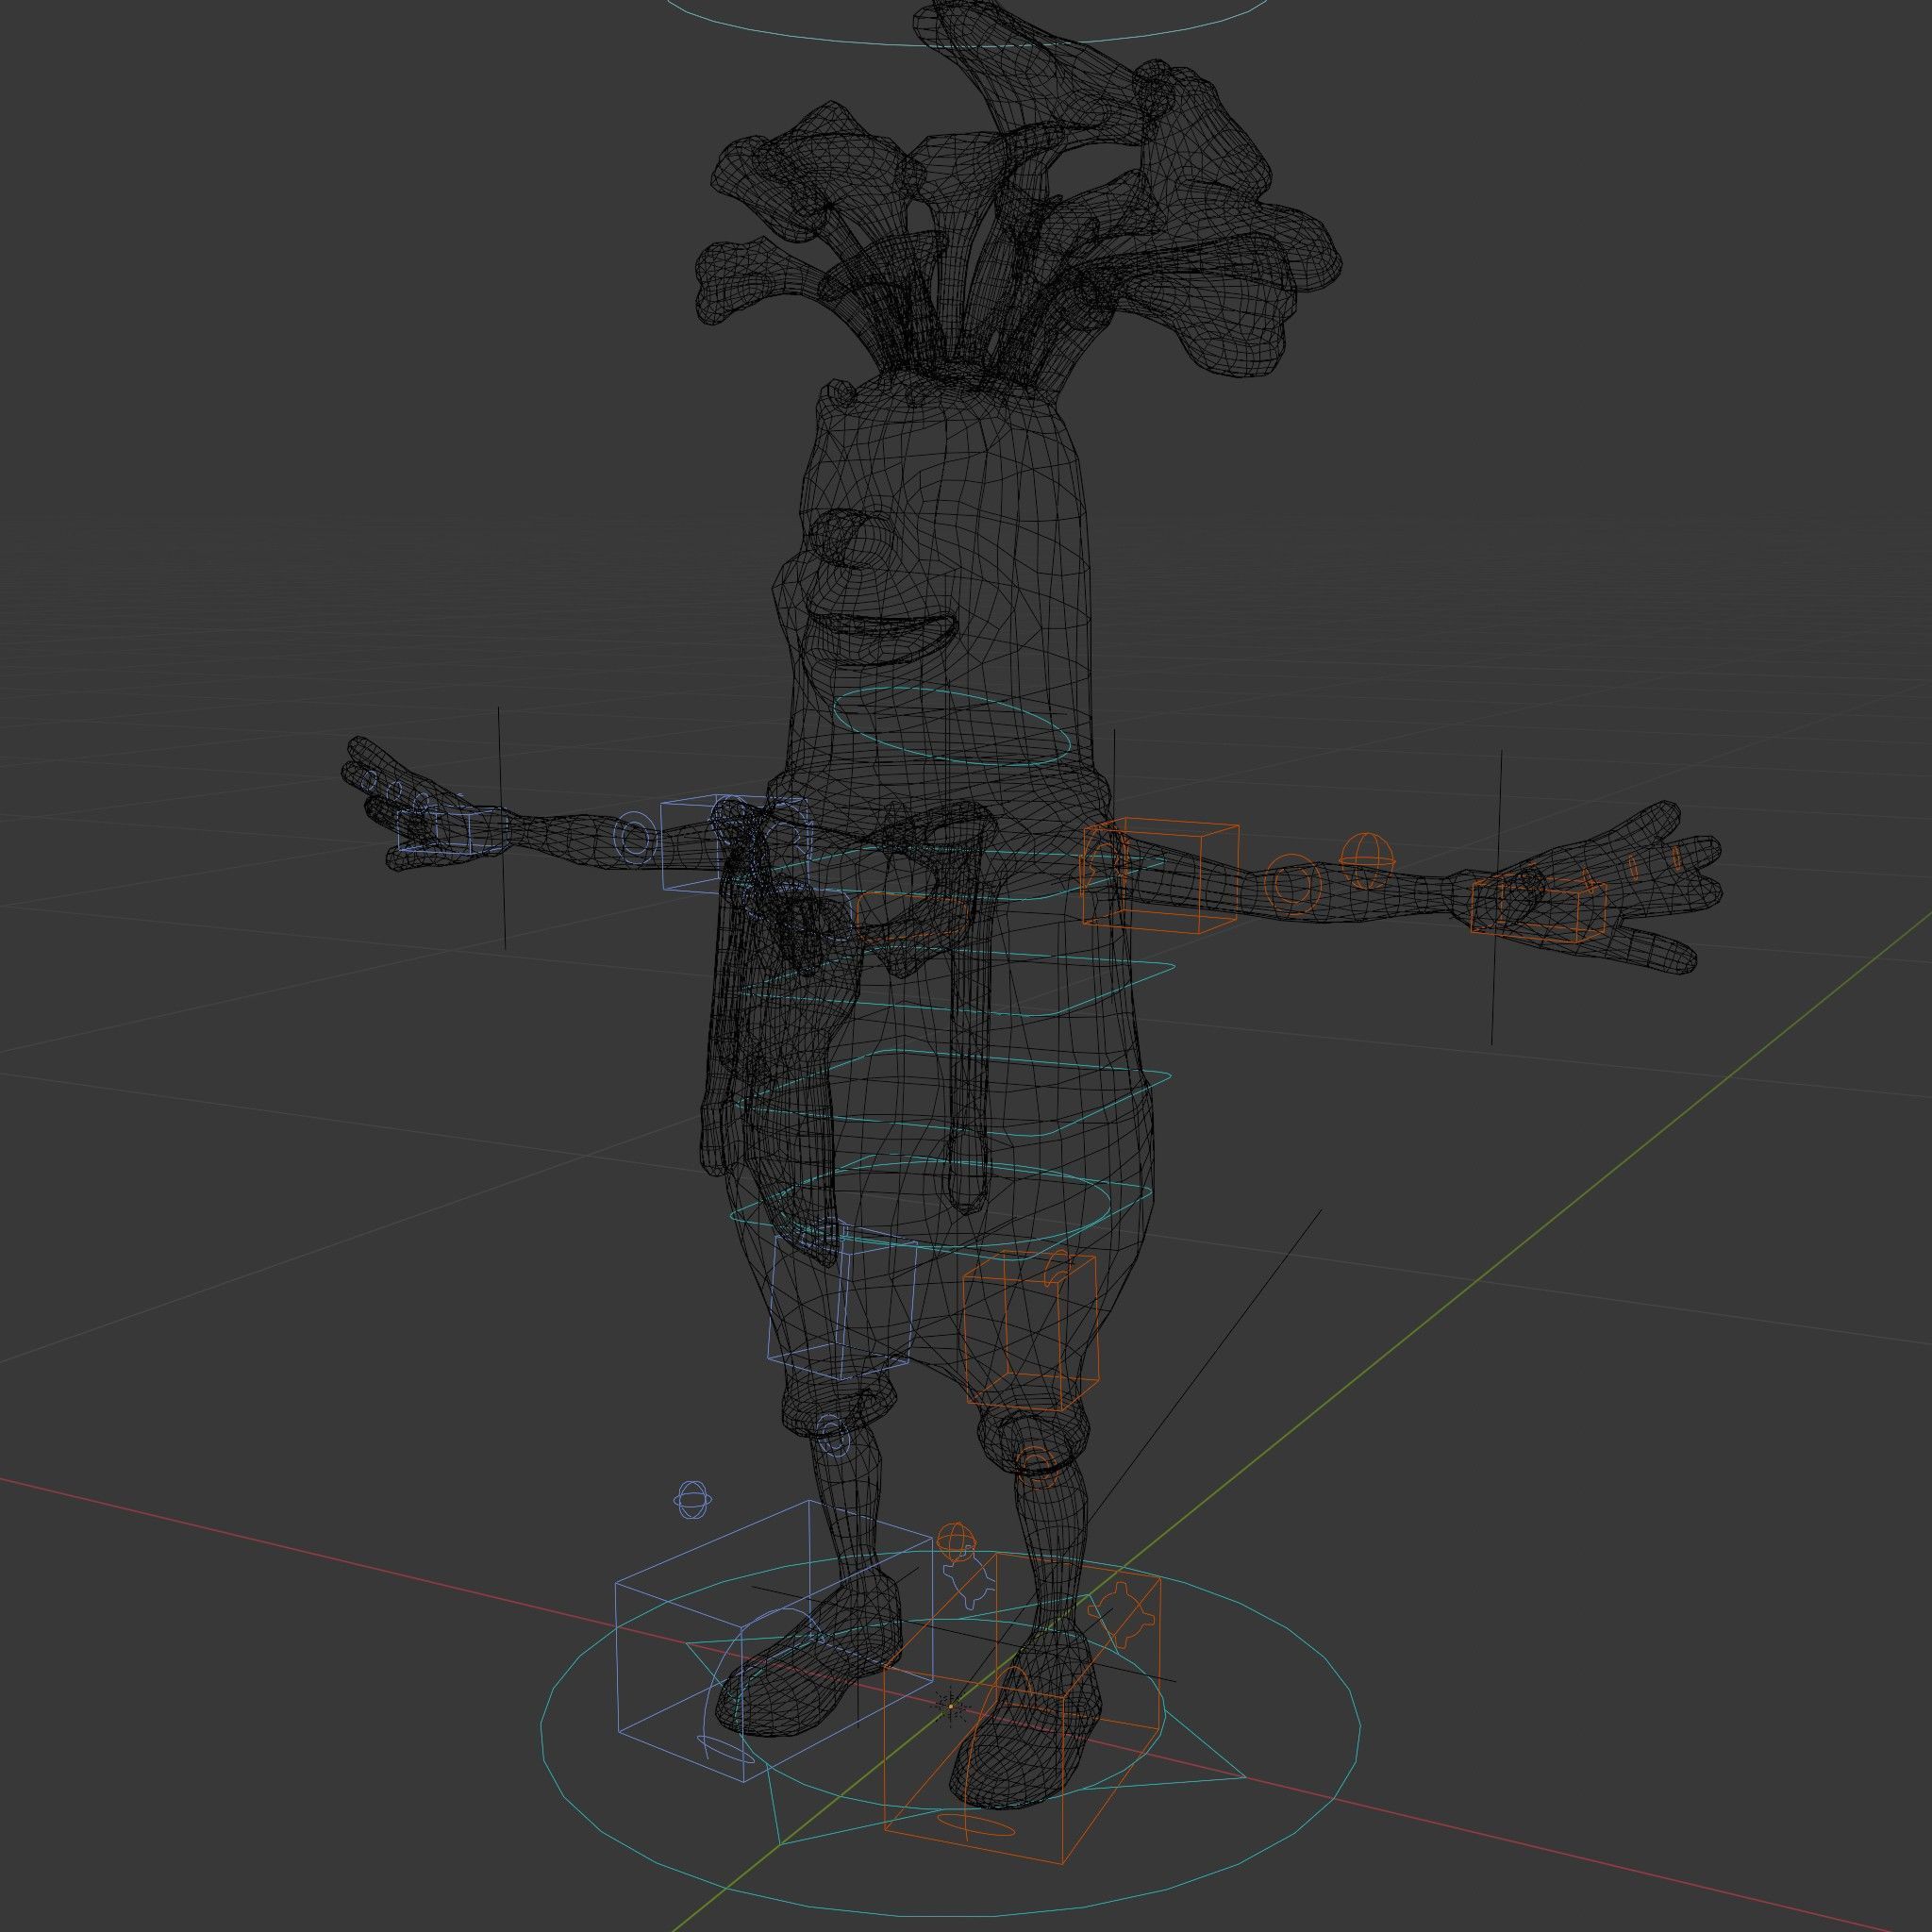Click the lavender elbow ring control

(636, 836)
